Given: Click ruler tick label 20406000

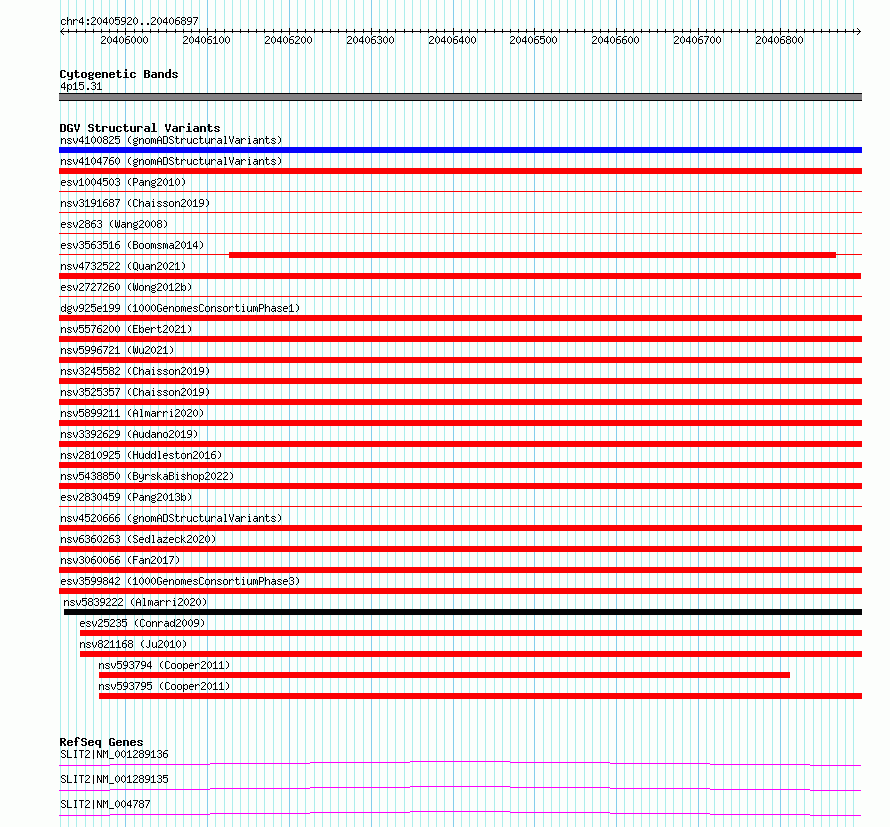Looking at the screenshot, I should (124, 40).
